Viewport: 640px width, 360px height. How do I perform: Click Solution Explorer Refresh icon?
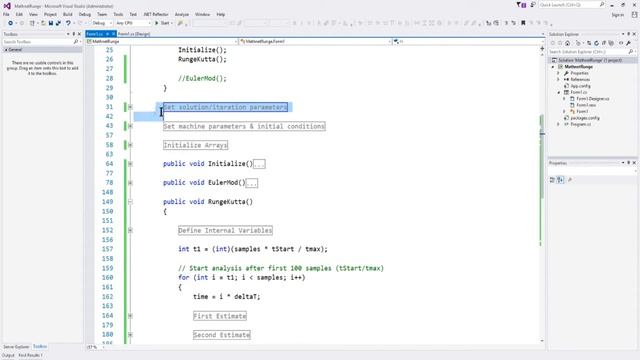coord(596,43)
